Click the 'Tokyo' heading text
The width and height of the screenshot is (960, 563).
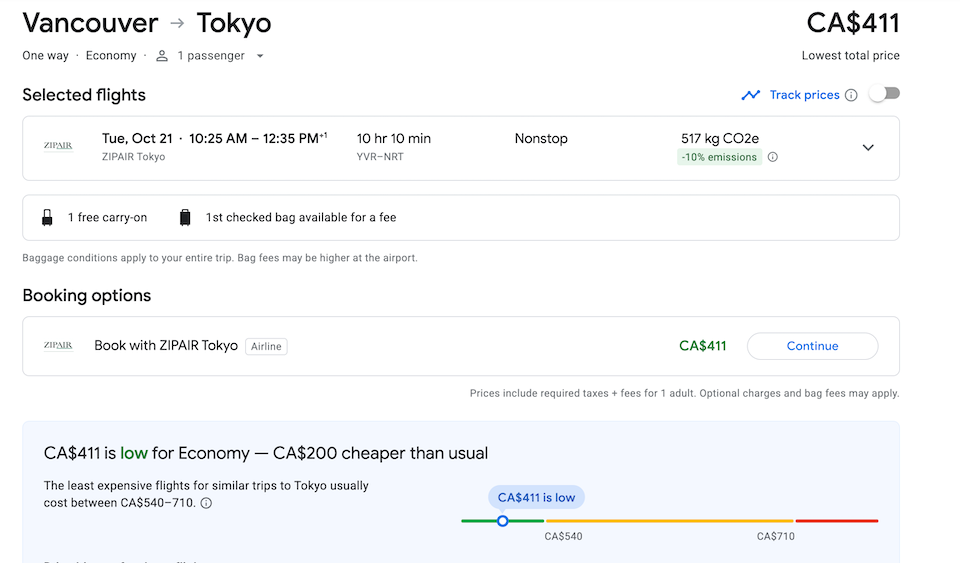234,23
